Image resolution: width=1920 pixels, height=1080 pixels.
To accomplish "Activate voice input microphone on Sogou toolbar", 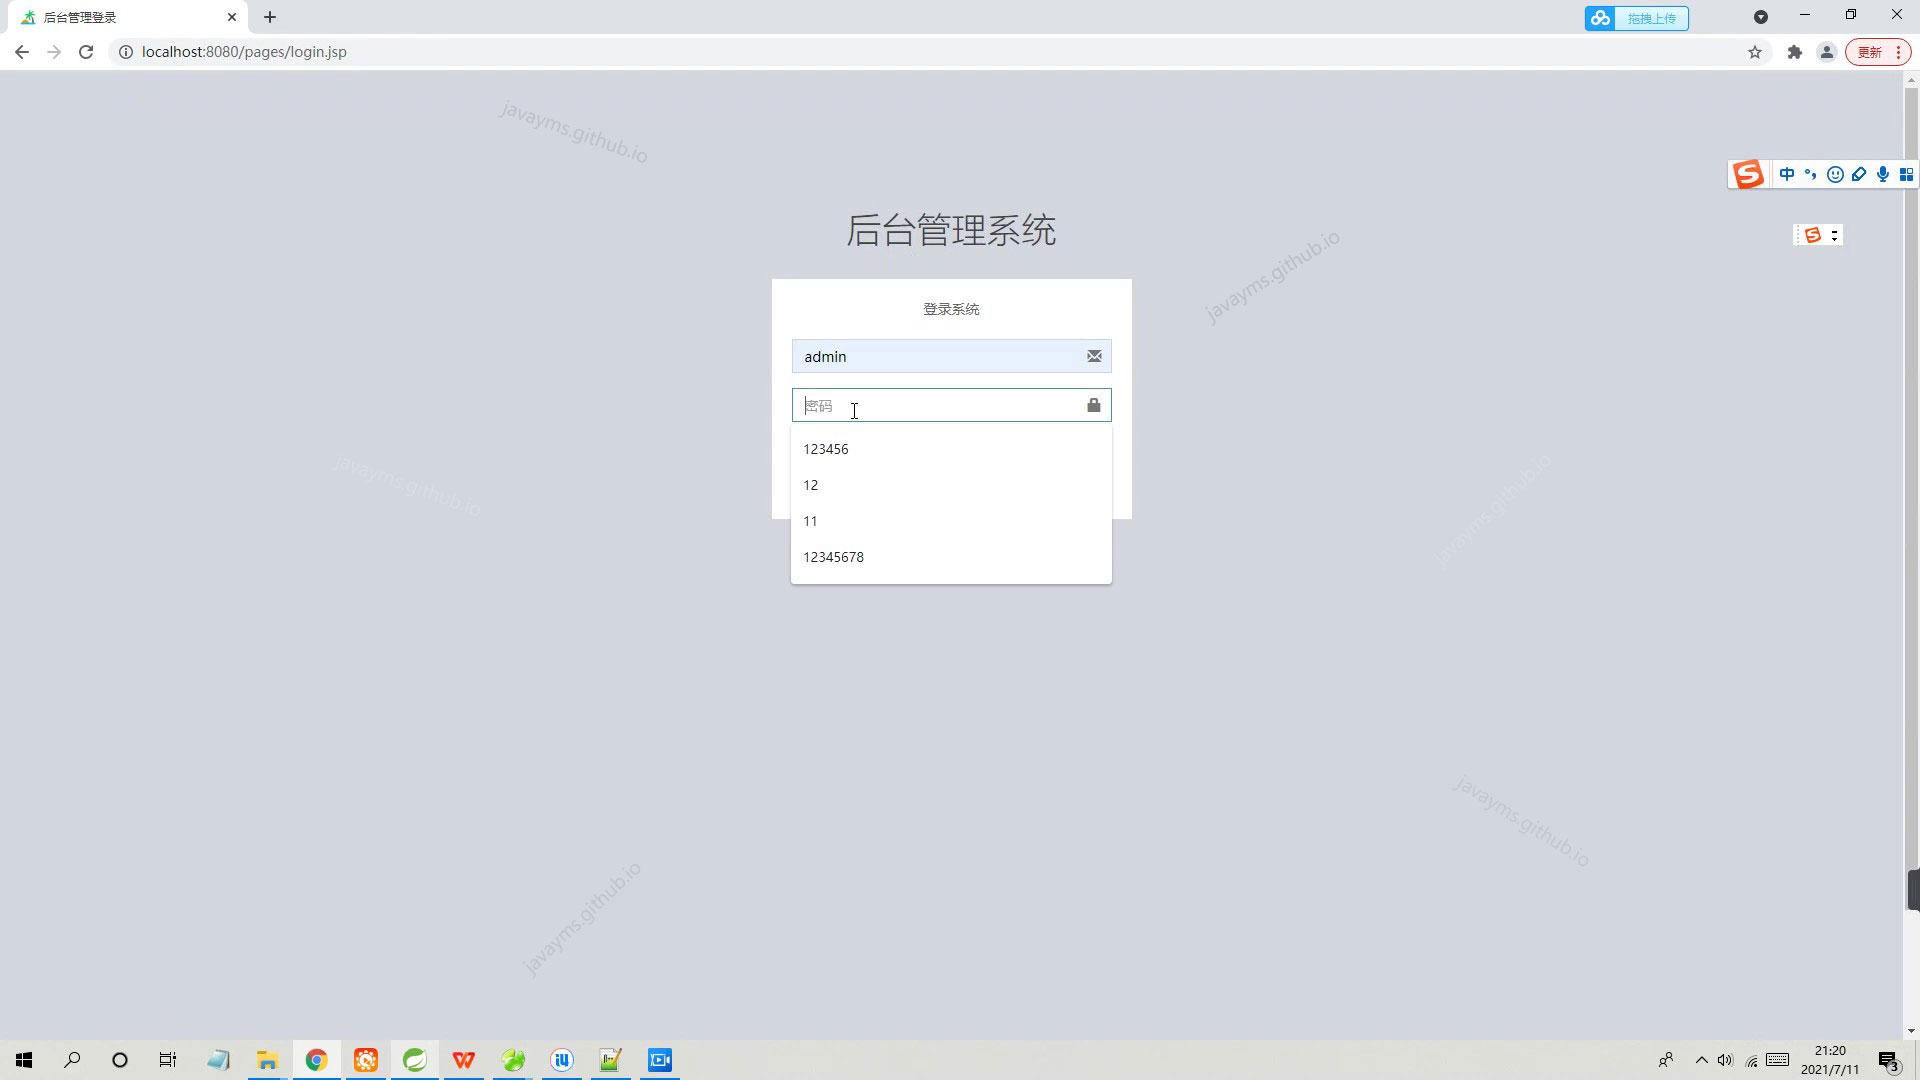I will click(1883, 174).
